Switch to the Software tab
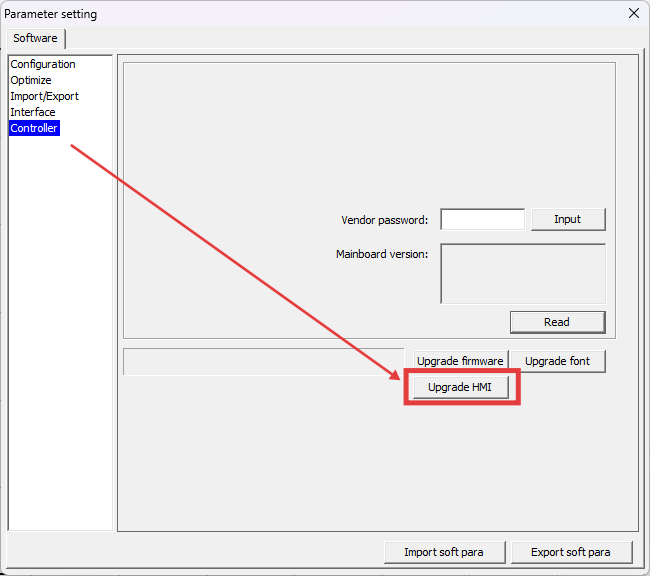The width and height of the screenshot is (650, 577). click(x=35, y=38)
